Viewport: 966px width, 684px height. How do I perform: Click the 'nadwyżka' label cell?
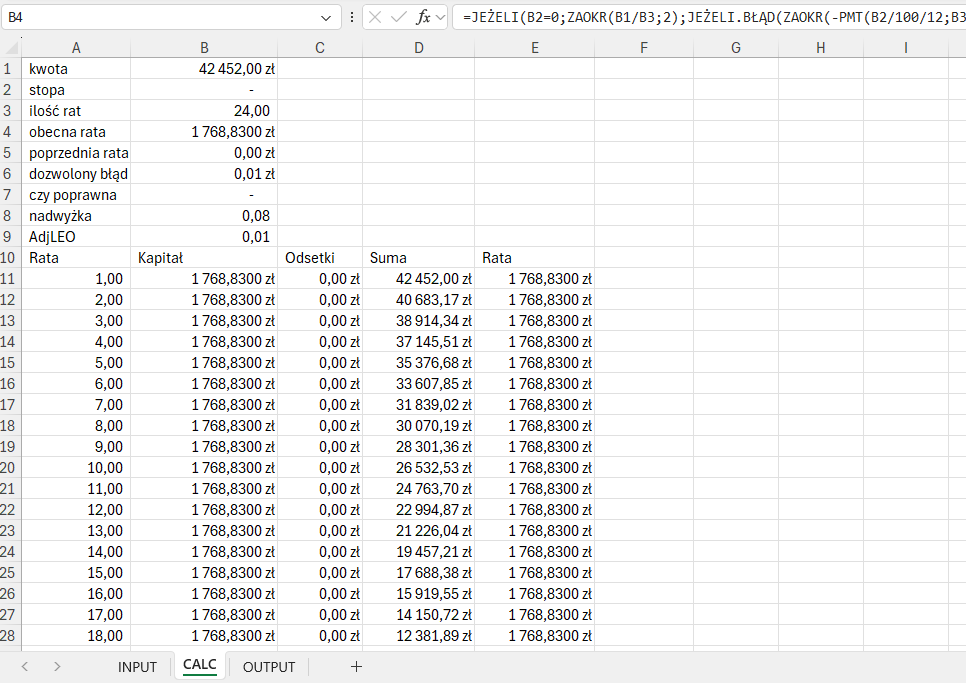coord(76,215)
